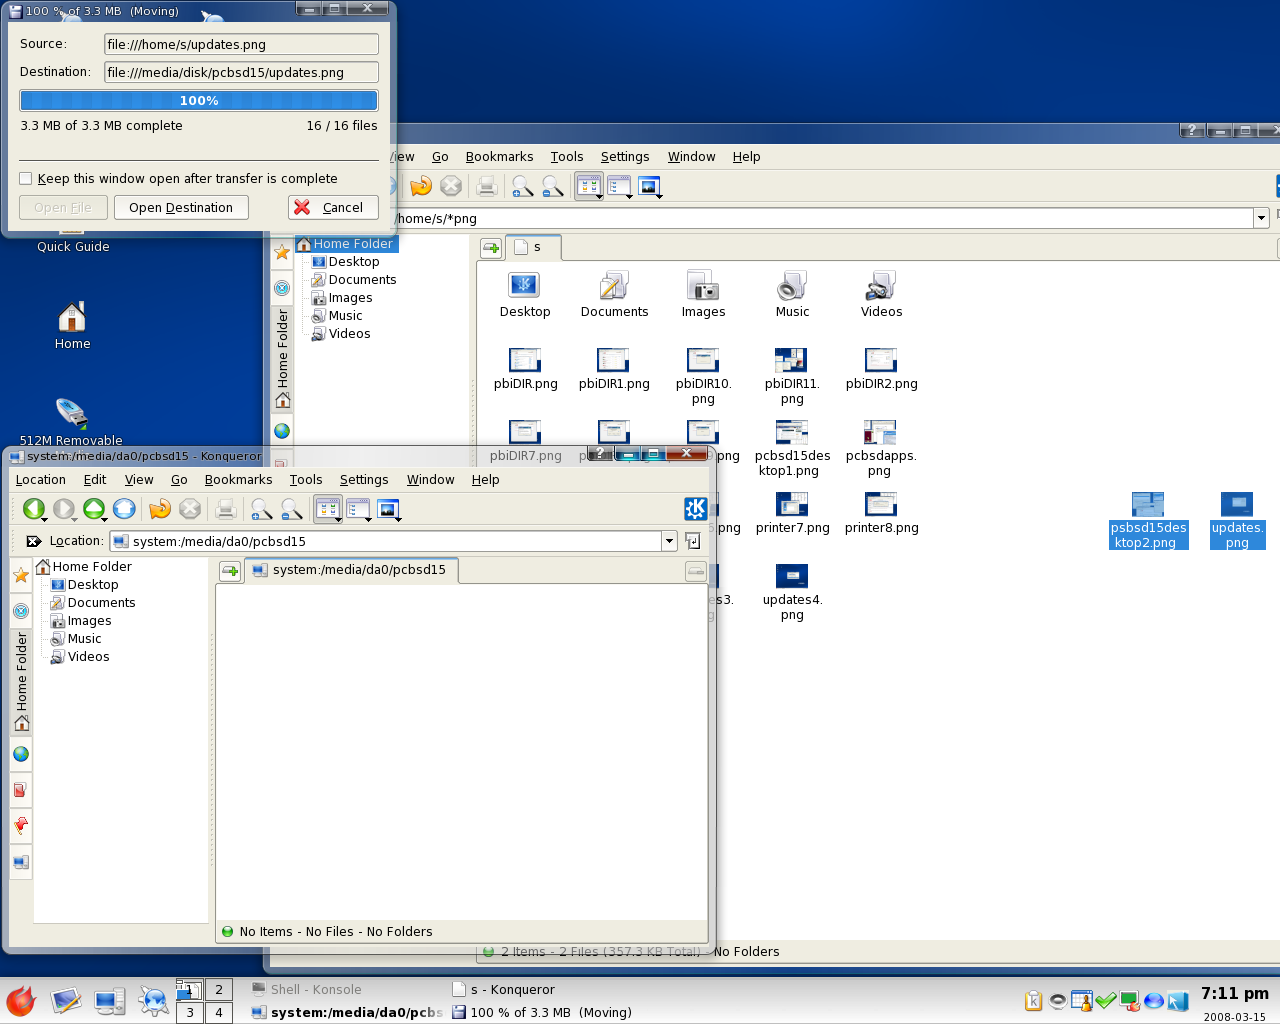Open new tab in pcbsd15 Konqueror
The width and height of the screenshot is (1280, 1024).
point(230,571)
